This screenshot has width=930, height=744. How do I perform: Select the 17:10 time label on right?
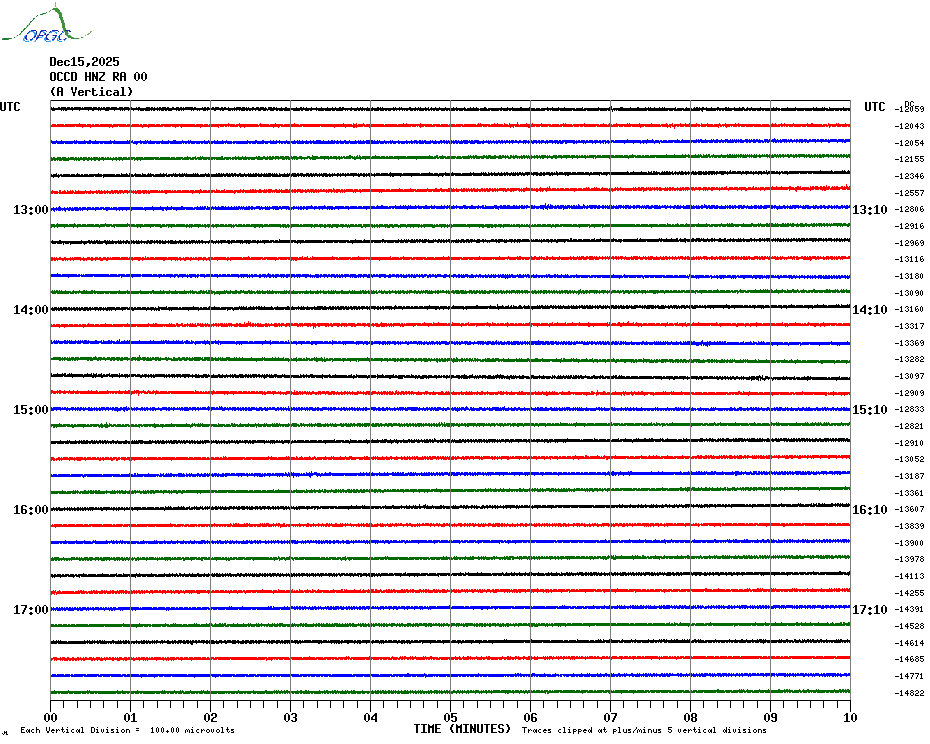(x=870, y=610)
